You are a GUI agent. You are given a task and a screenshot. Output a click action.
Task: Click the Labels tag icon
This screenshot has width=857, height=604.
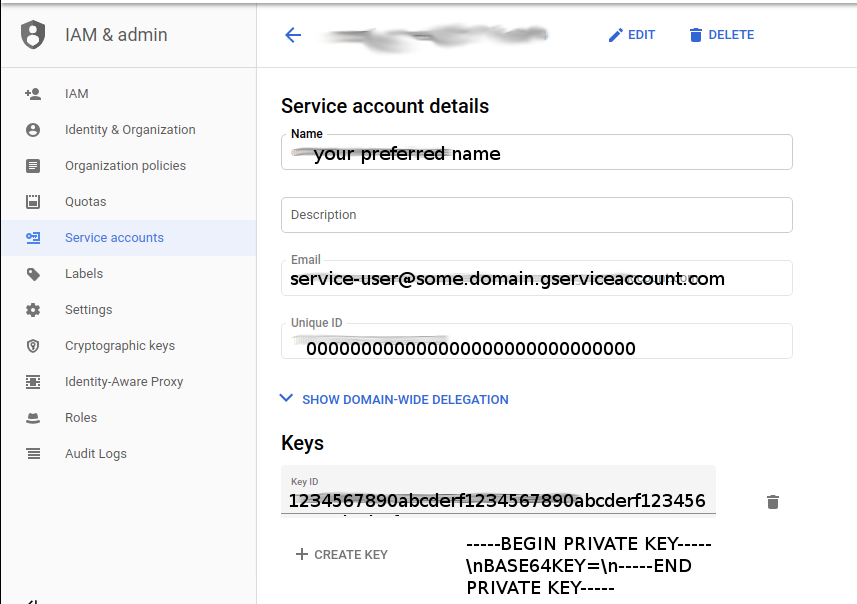33,274
